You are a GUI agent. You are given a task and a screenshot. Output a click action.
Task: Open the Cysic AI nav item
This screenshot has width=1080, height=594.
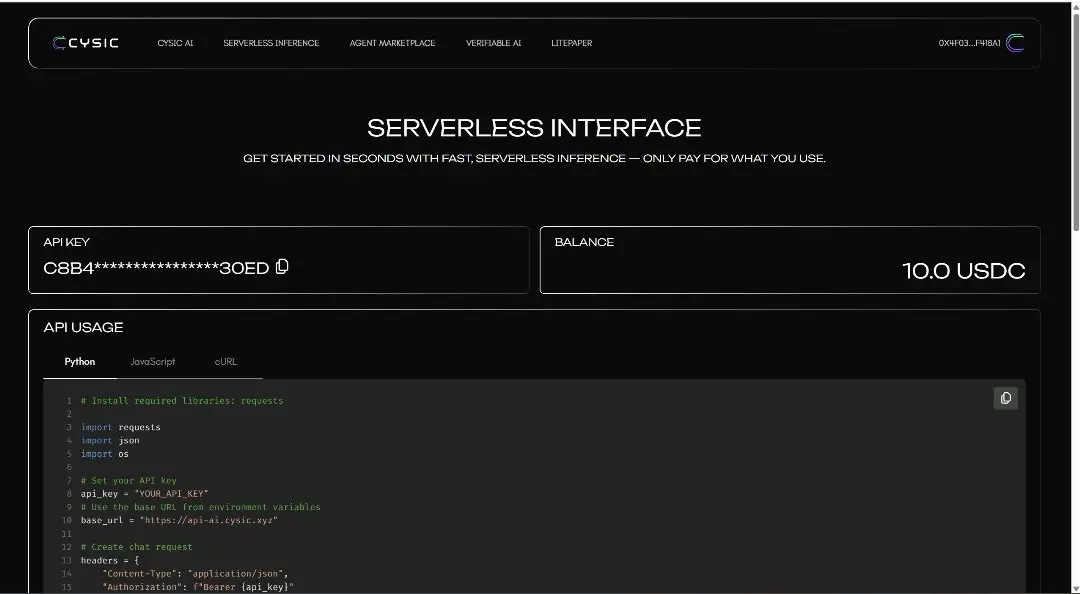coord(175,43)
